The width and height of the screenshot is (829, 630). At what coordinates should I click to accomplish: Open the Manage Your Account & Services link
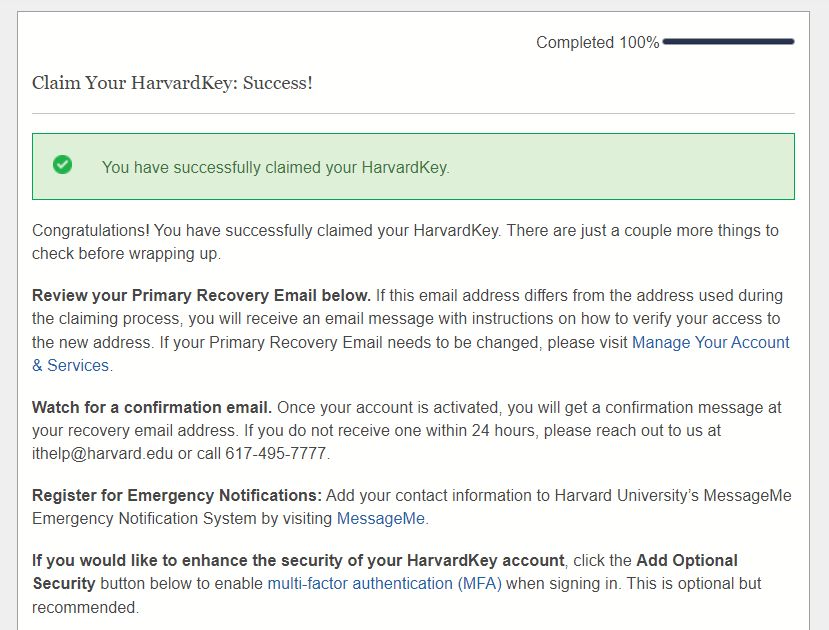click(710, 343)
